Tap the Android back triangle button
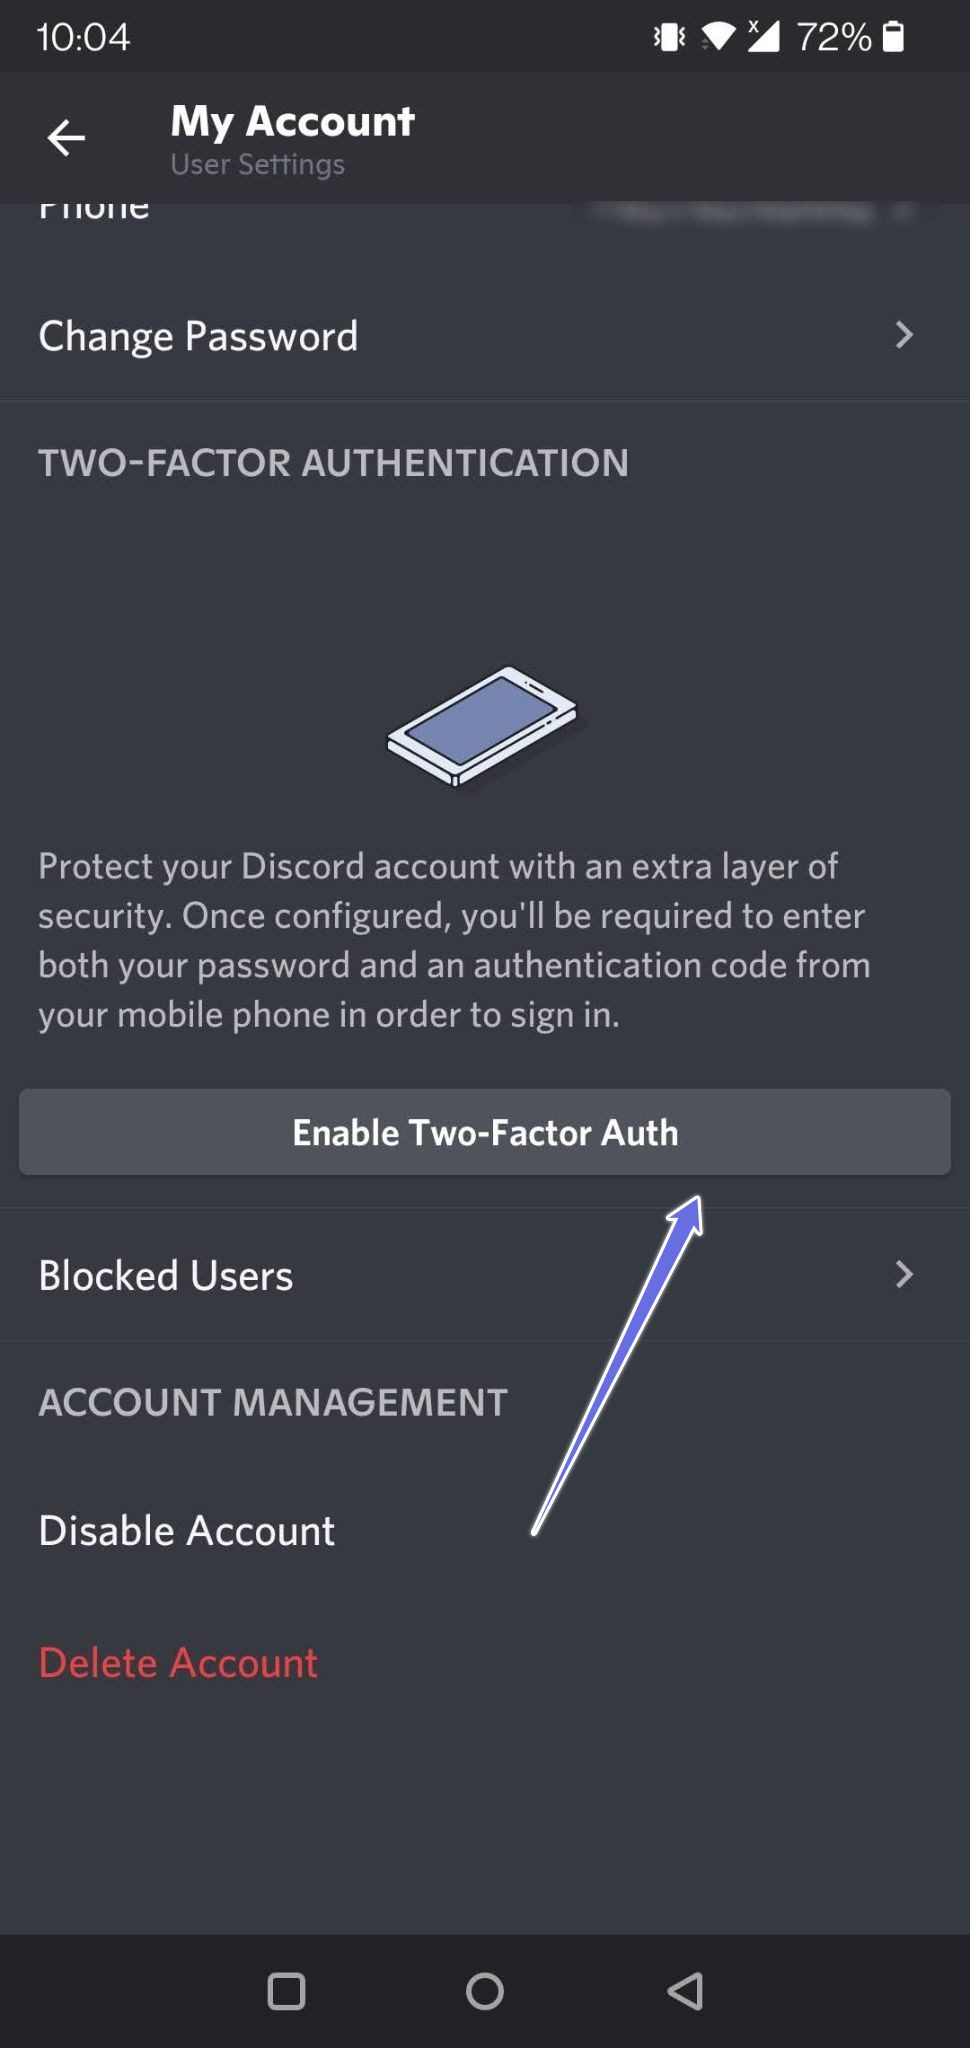 tap(685, 1991)
